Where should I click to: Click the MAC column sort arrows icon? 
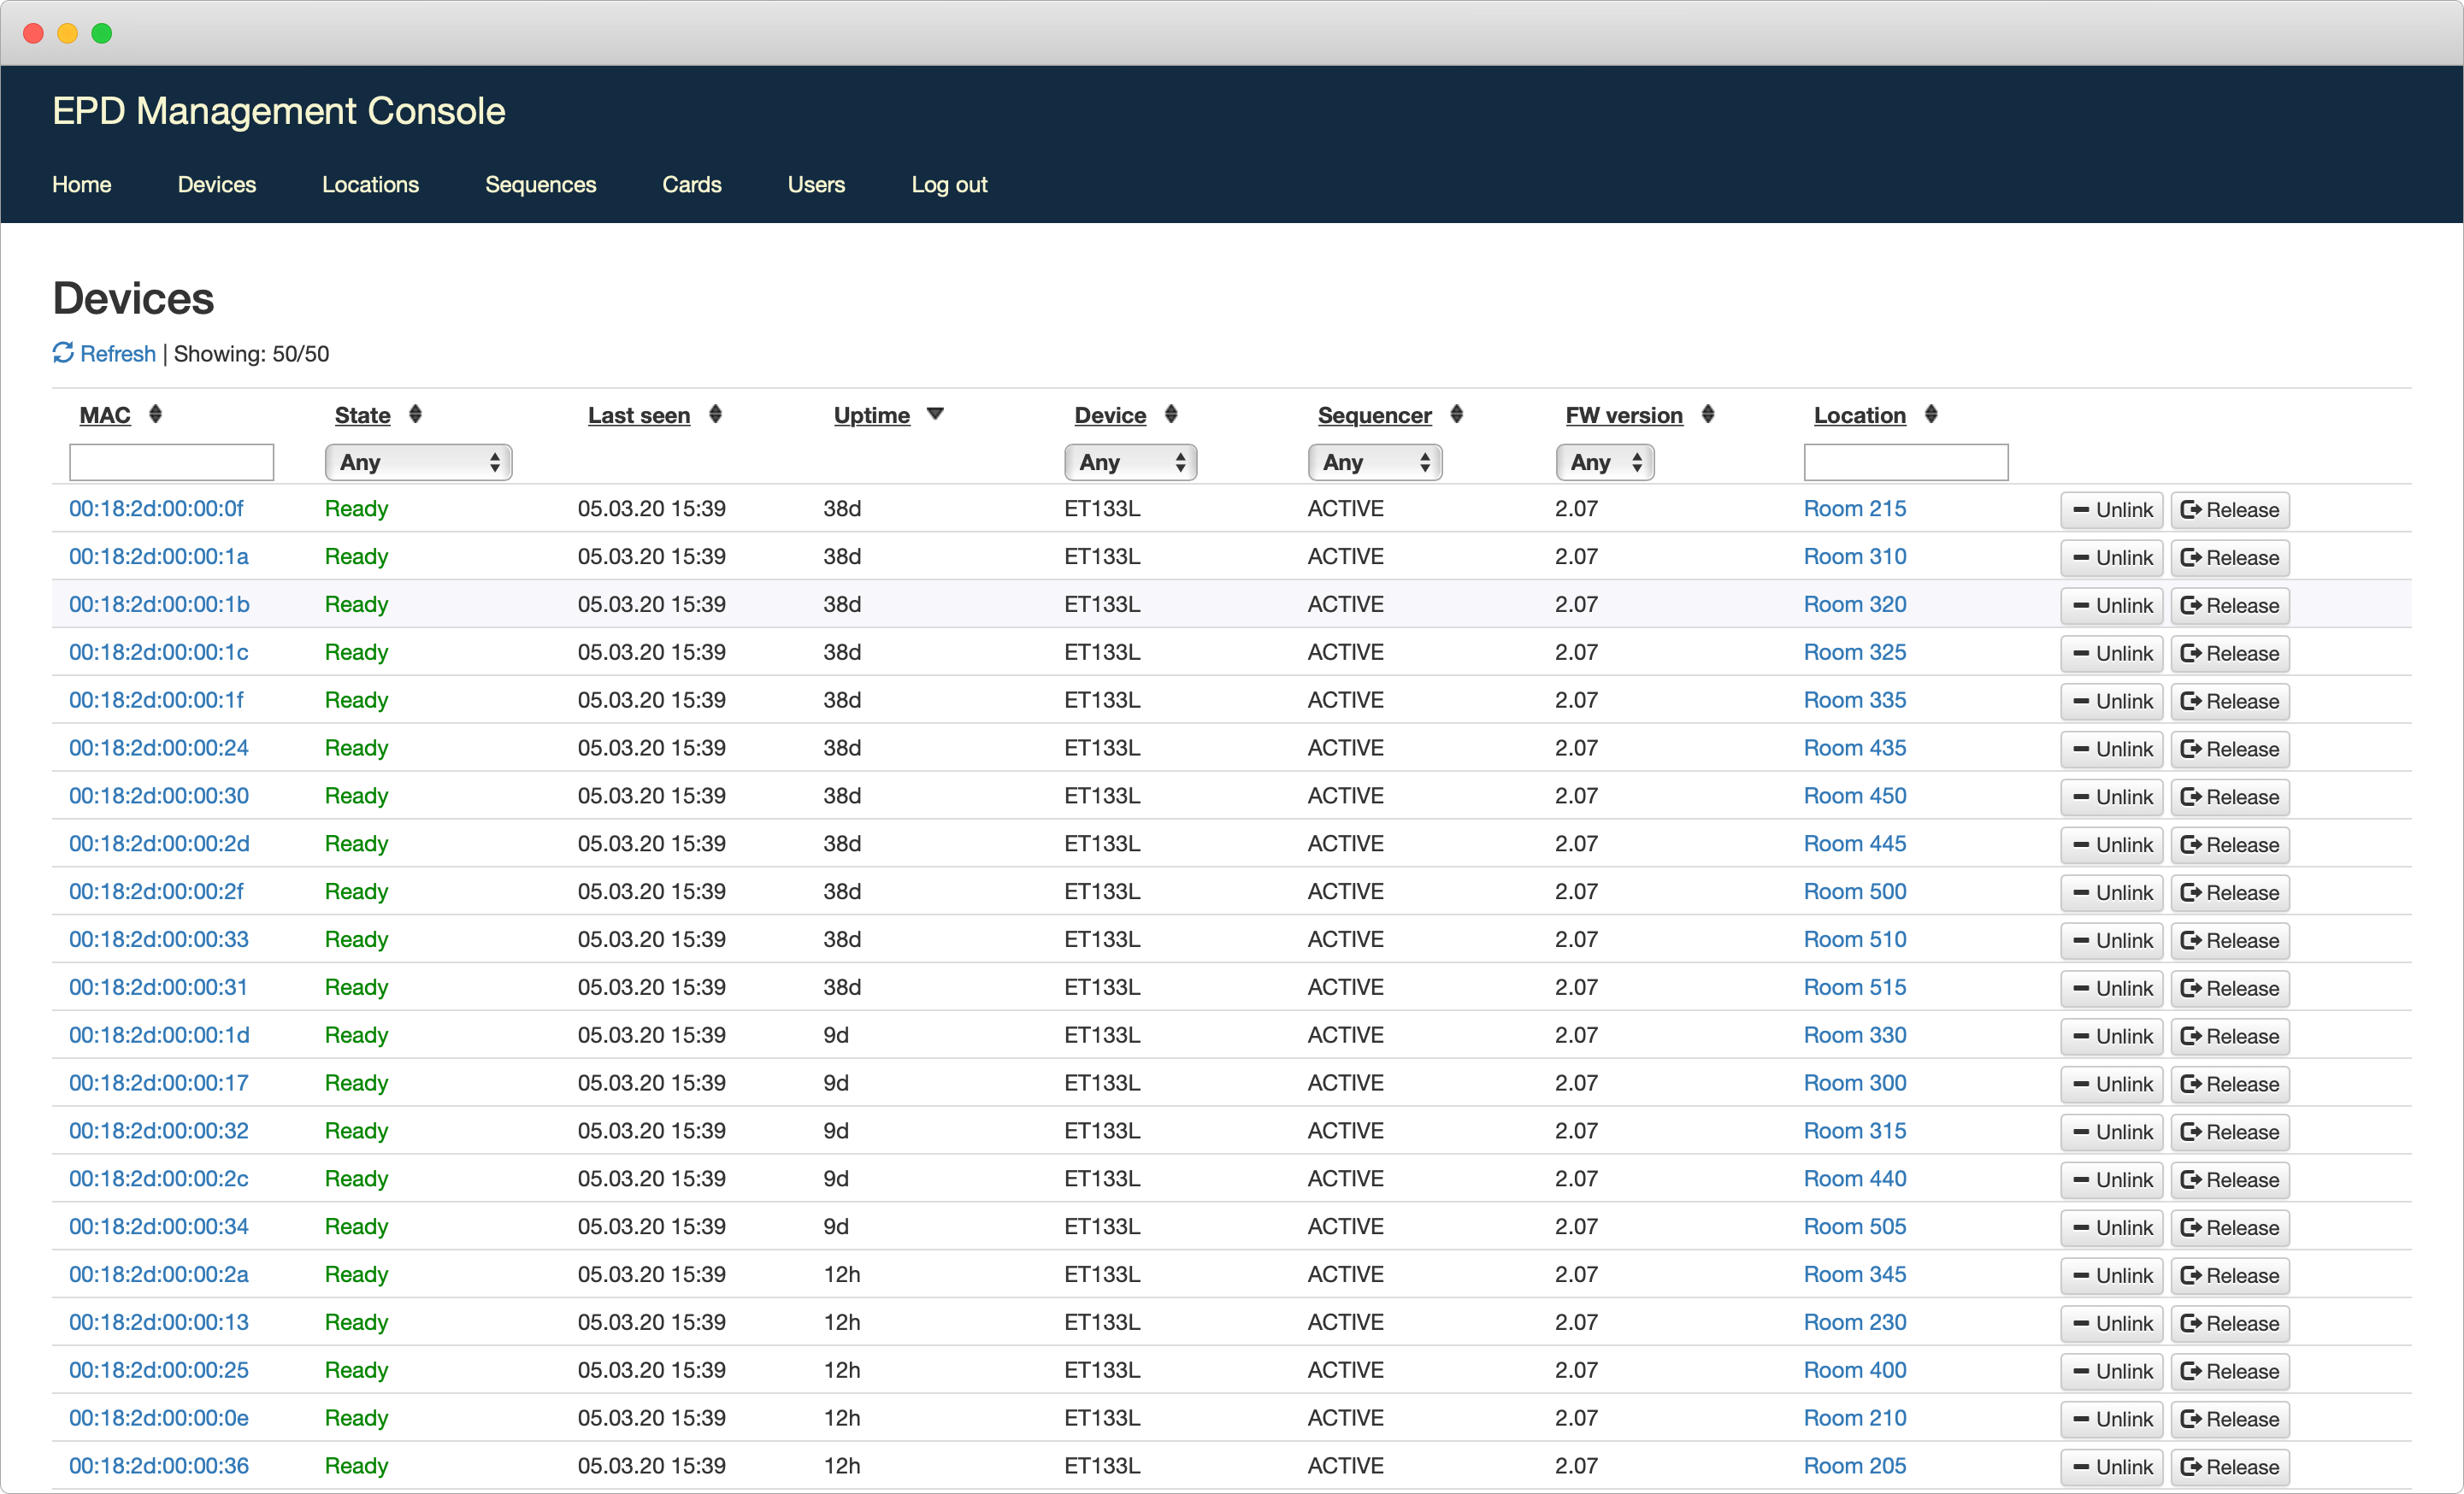pyautogui.click(x=155, y=414)
